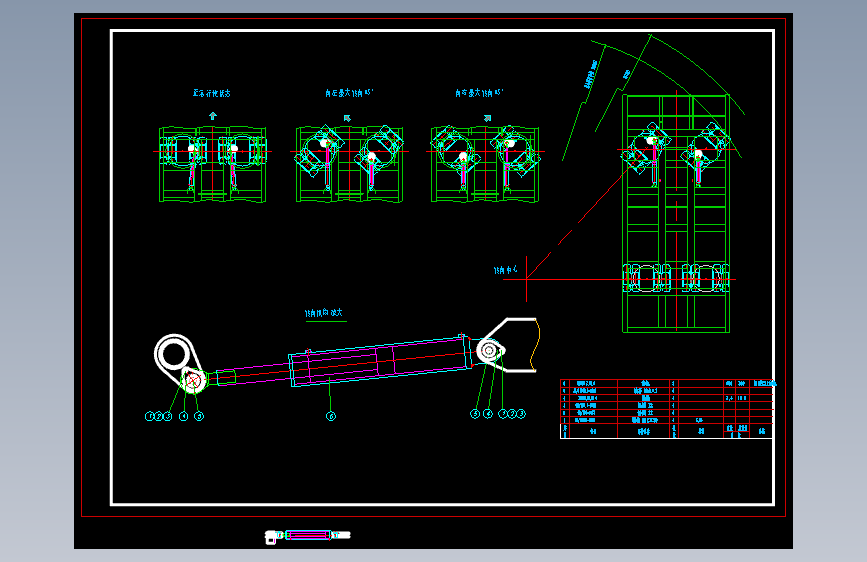Select the white clevis bracket with orange break line

[509, 346]
